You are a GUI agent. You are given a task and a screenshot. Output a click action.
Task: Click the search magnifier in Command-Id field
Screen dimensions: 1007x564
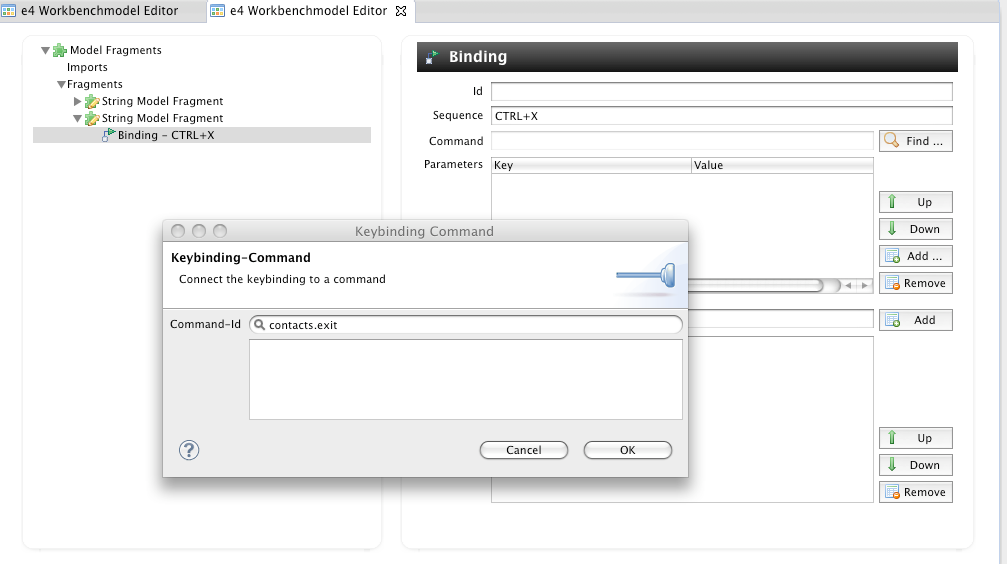(x=259, y=325)
